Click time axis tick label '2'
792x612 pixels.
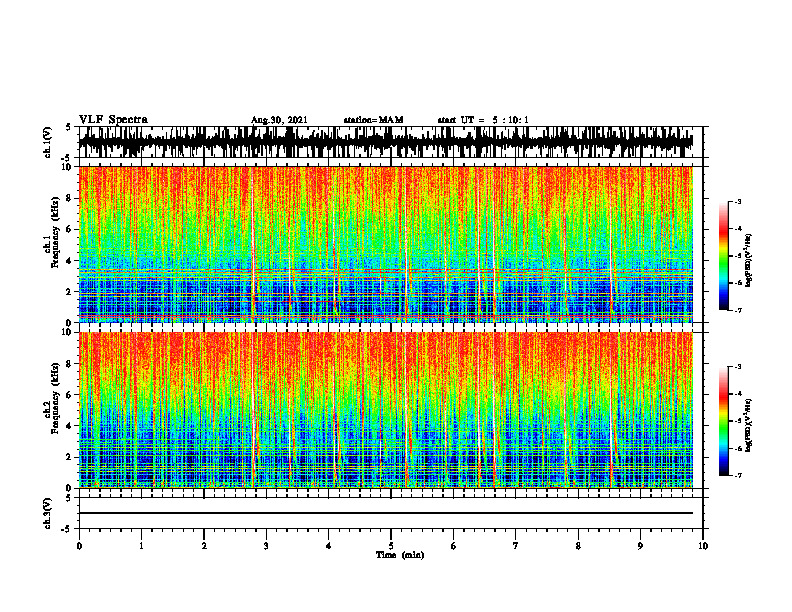(x=204, y=546)
